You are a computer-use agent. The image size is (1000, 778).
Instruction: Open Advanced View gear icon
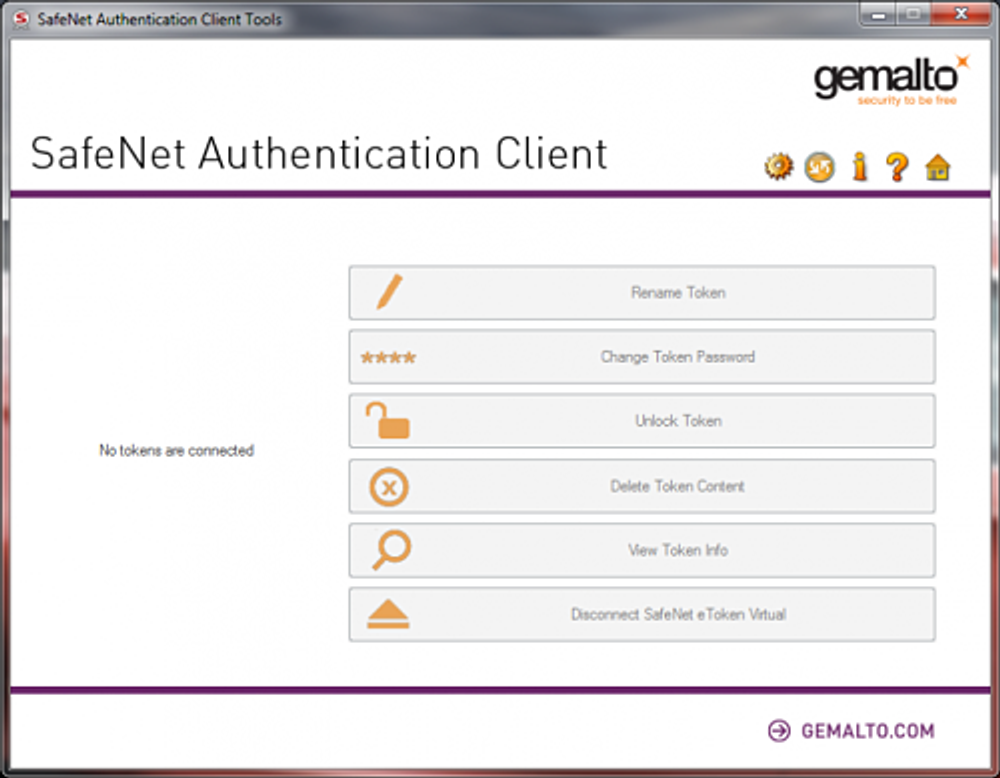779,167
